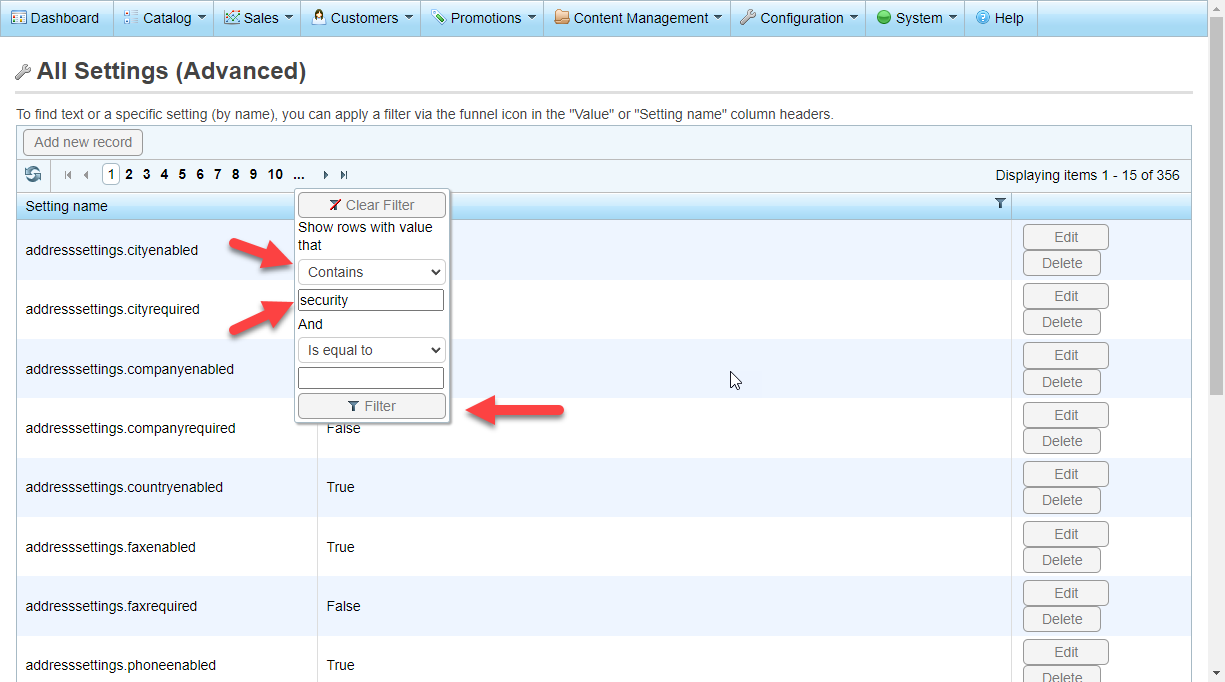Expand the Catalog dropdown menu

tap(165, 18)
